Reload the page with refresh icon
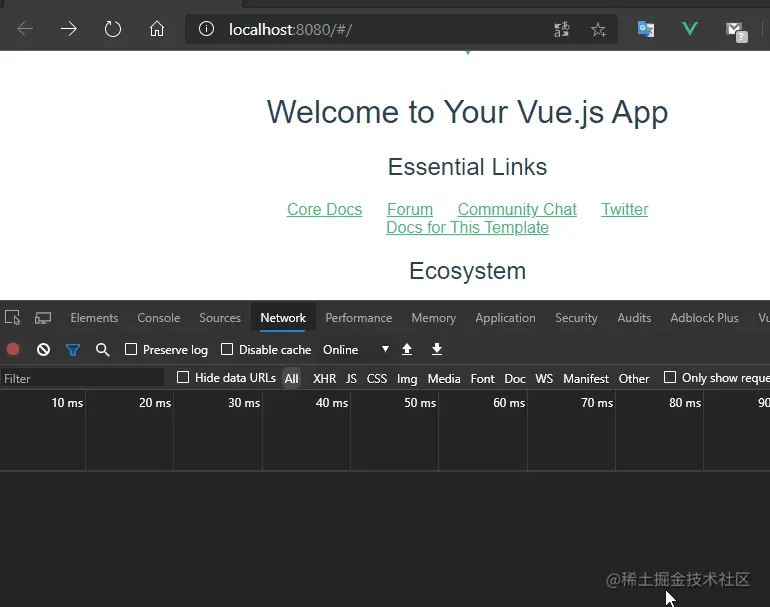This screenshot has width=770, height=607. pos(112,29)
